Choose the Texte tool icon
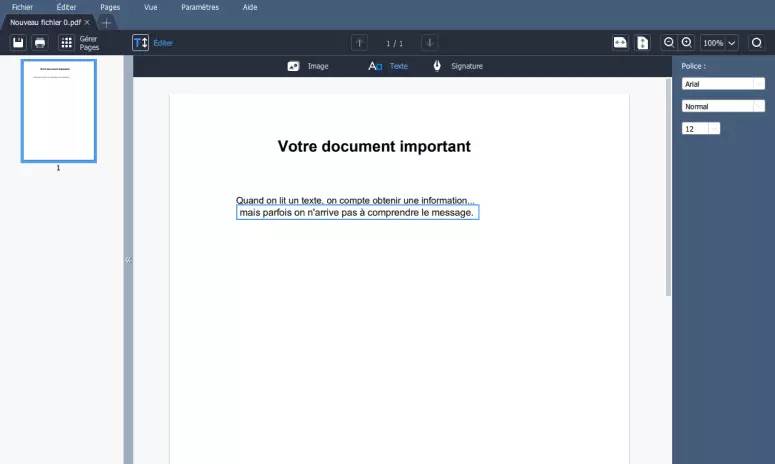The width and height of the screenshot is (775, 464). (x=375, y=66)
